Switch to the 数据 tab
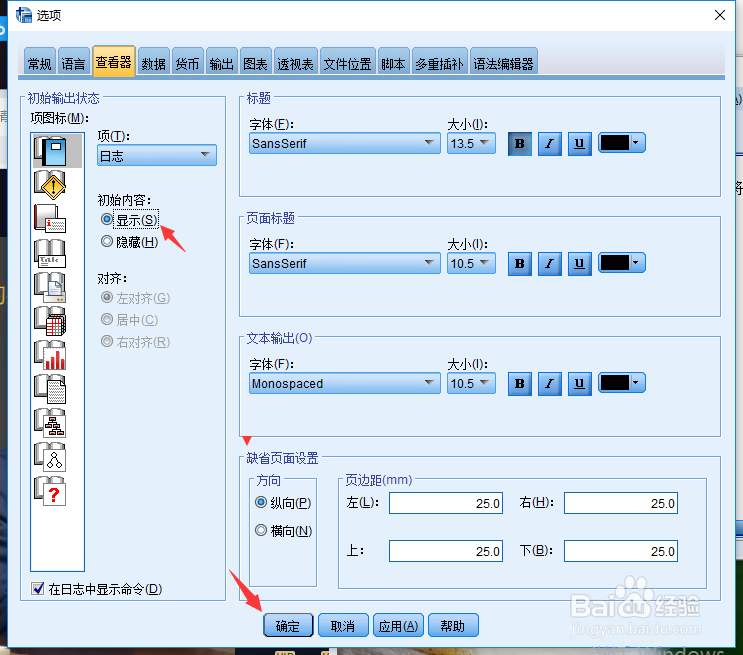The image size is (743, 655). coord(154,63)
